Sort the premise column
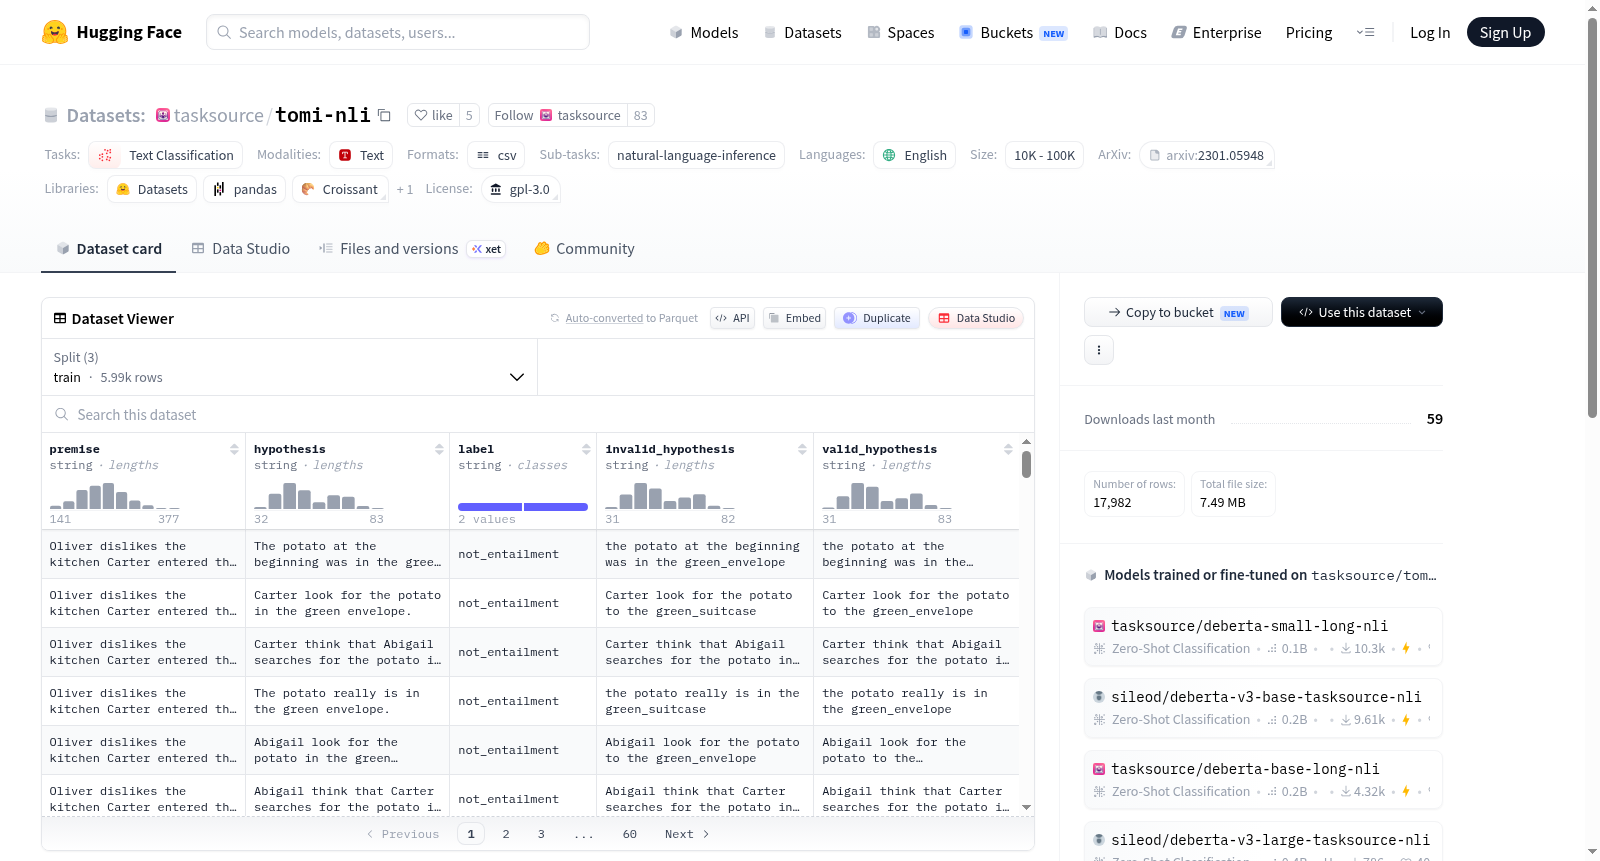 point(234,449)
